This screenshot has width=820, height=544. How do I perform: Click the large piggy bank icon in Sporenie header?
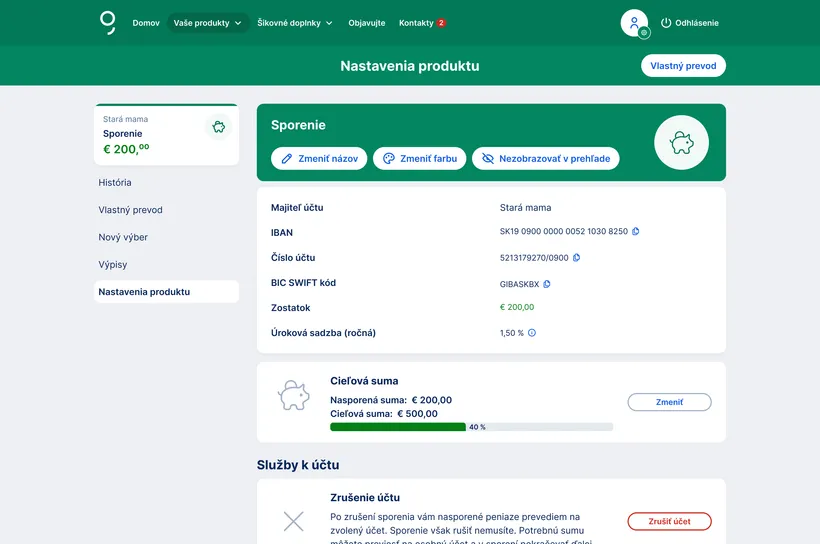click(x=681, y=143)
